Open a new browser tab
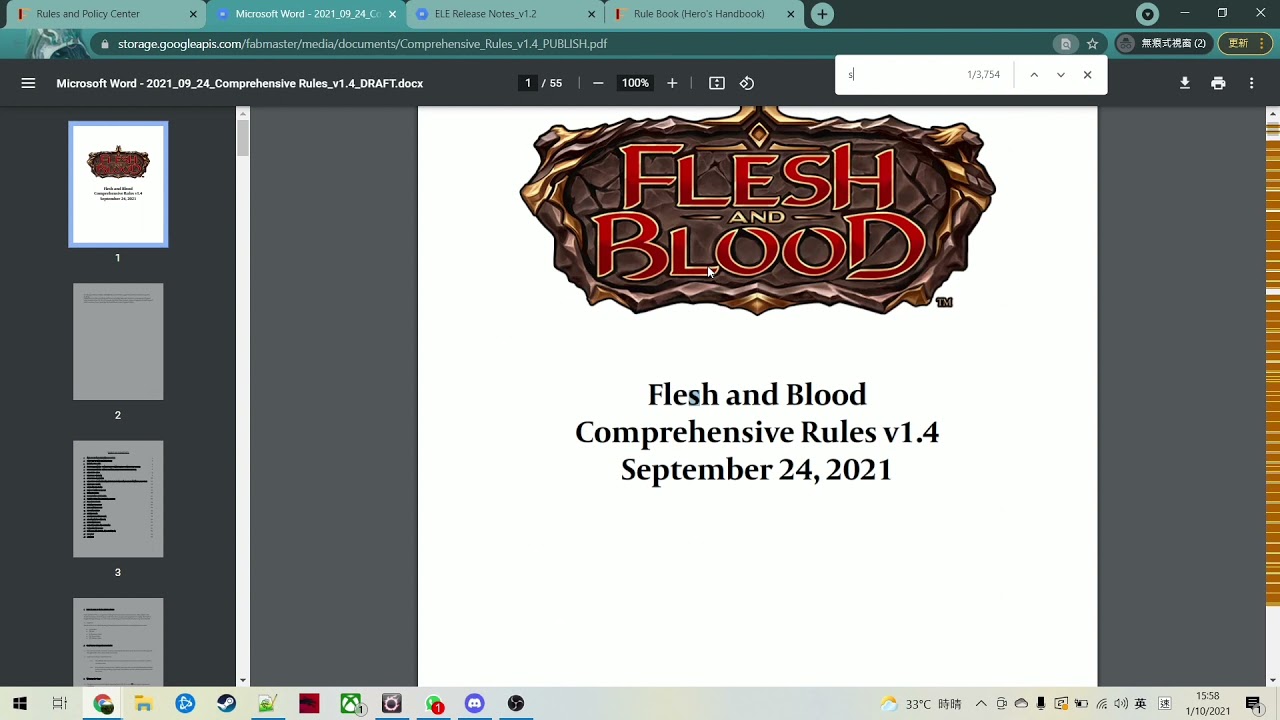Viewport: 1280px width, 720px height. pos(822,14)
